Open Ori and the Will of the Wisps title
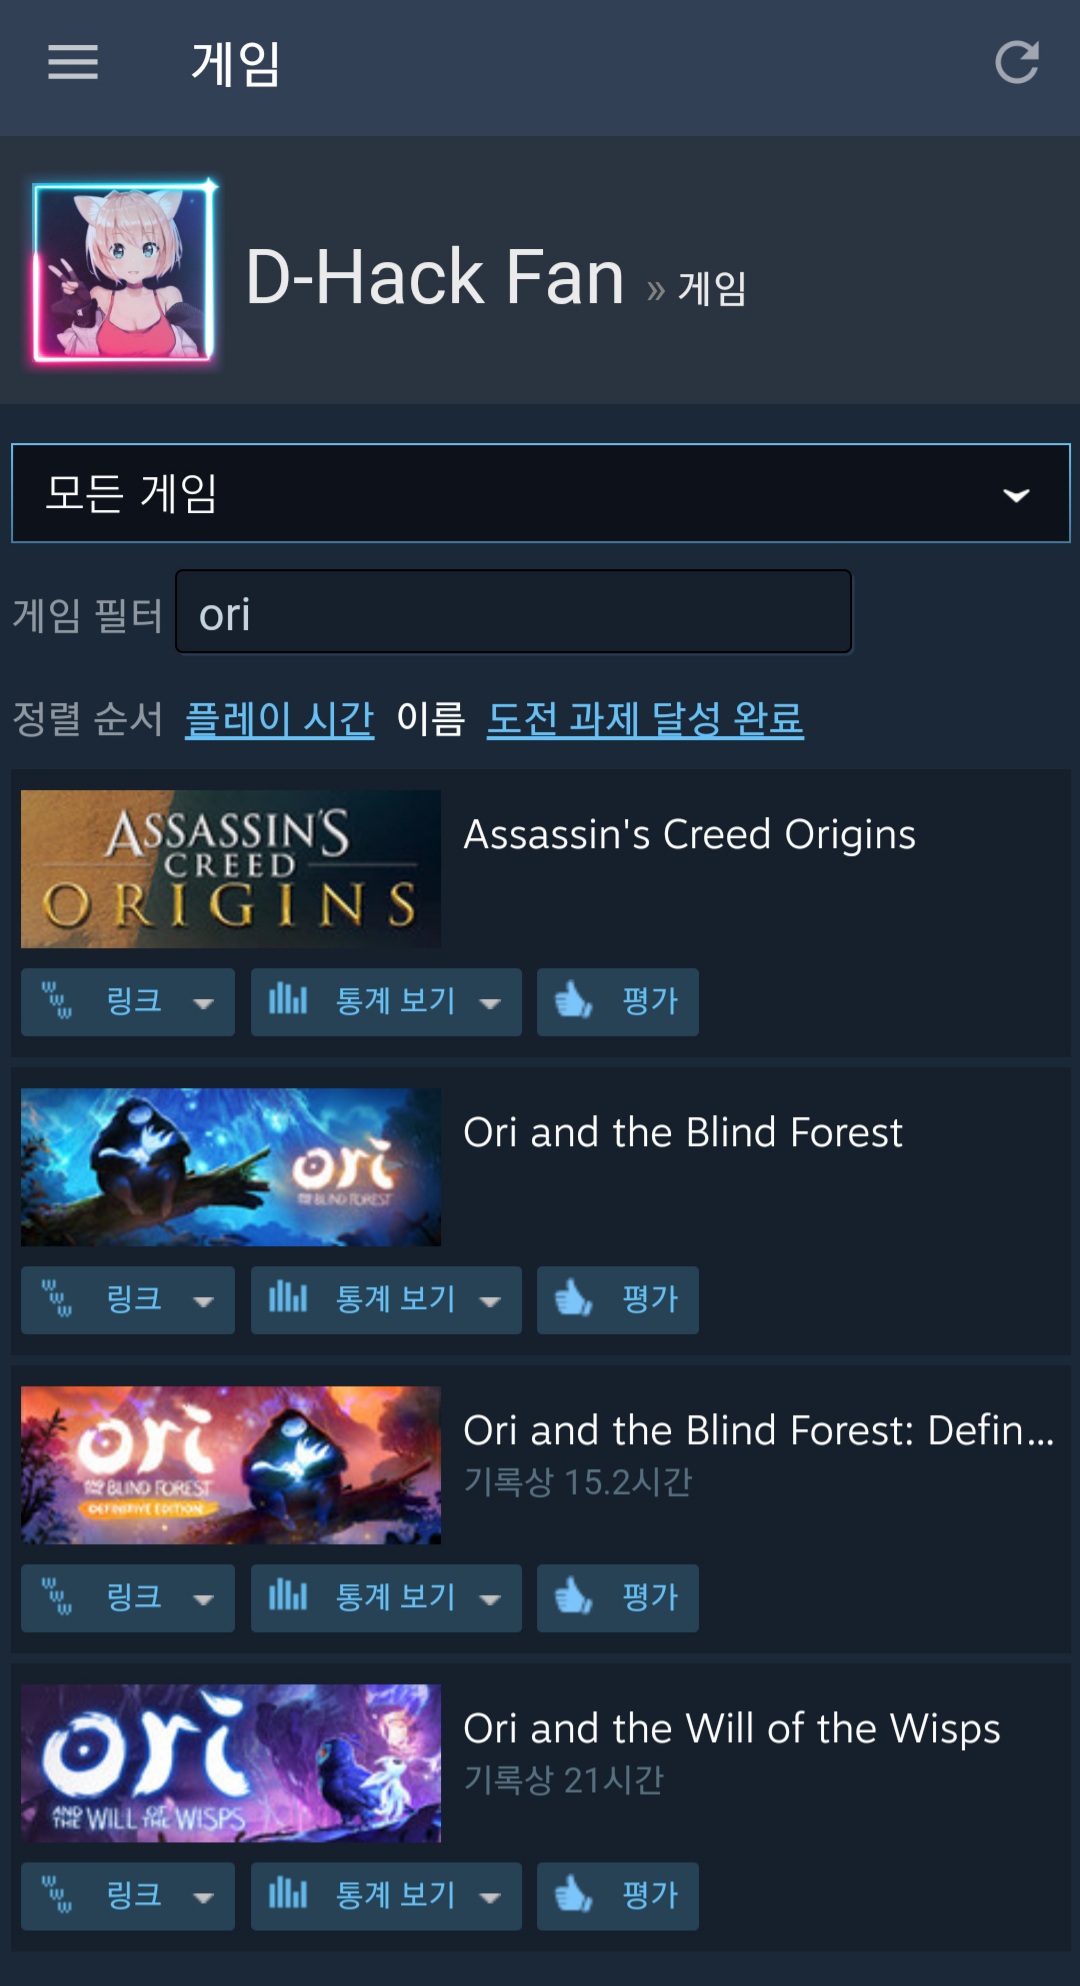Viewport: 1080px width, 1986px height. [x=732, y=1728]
